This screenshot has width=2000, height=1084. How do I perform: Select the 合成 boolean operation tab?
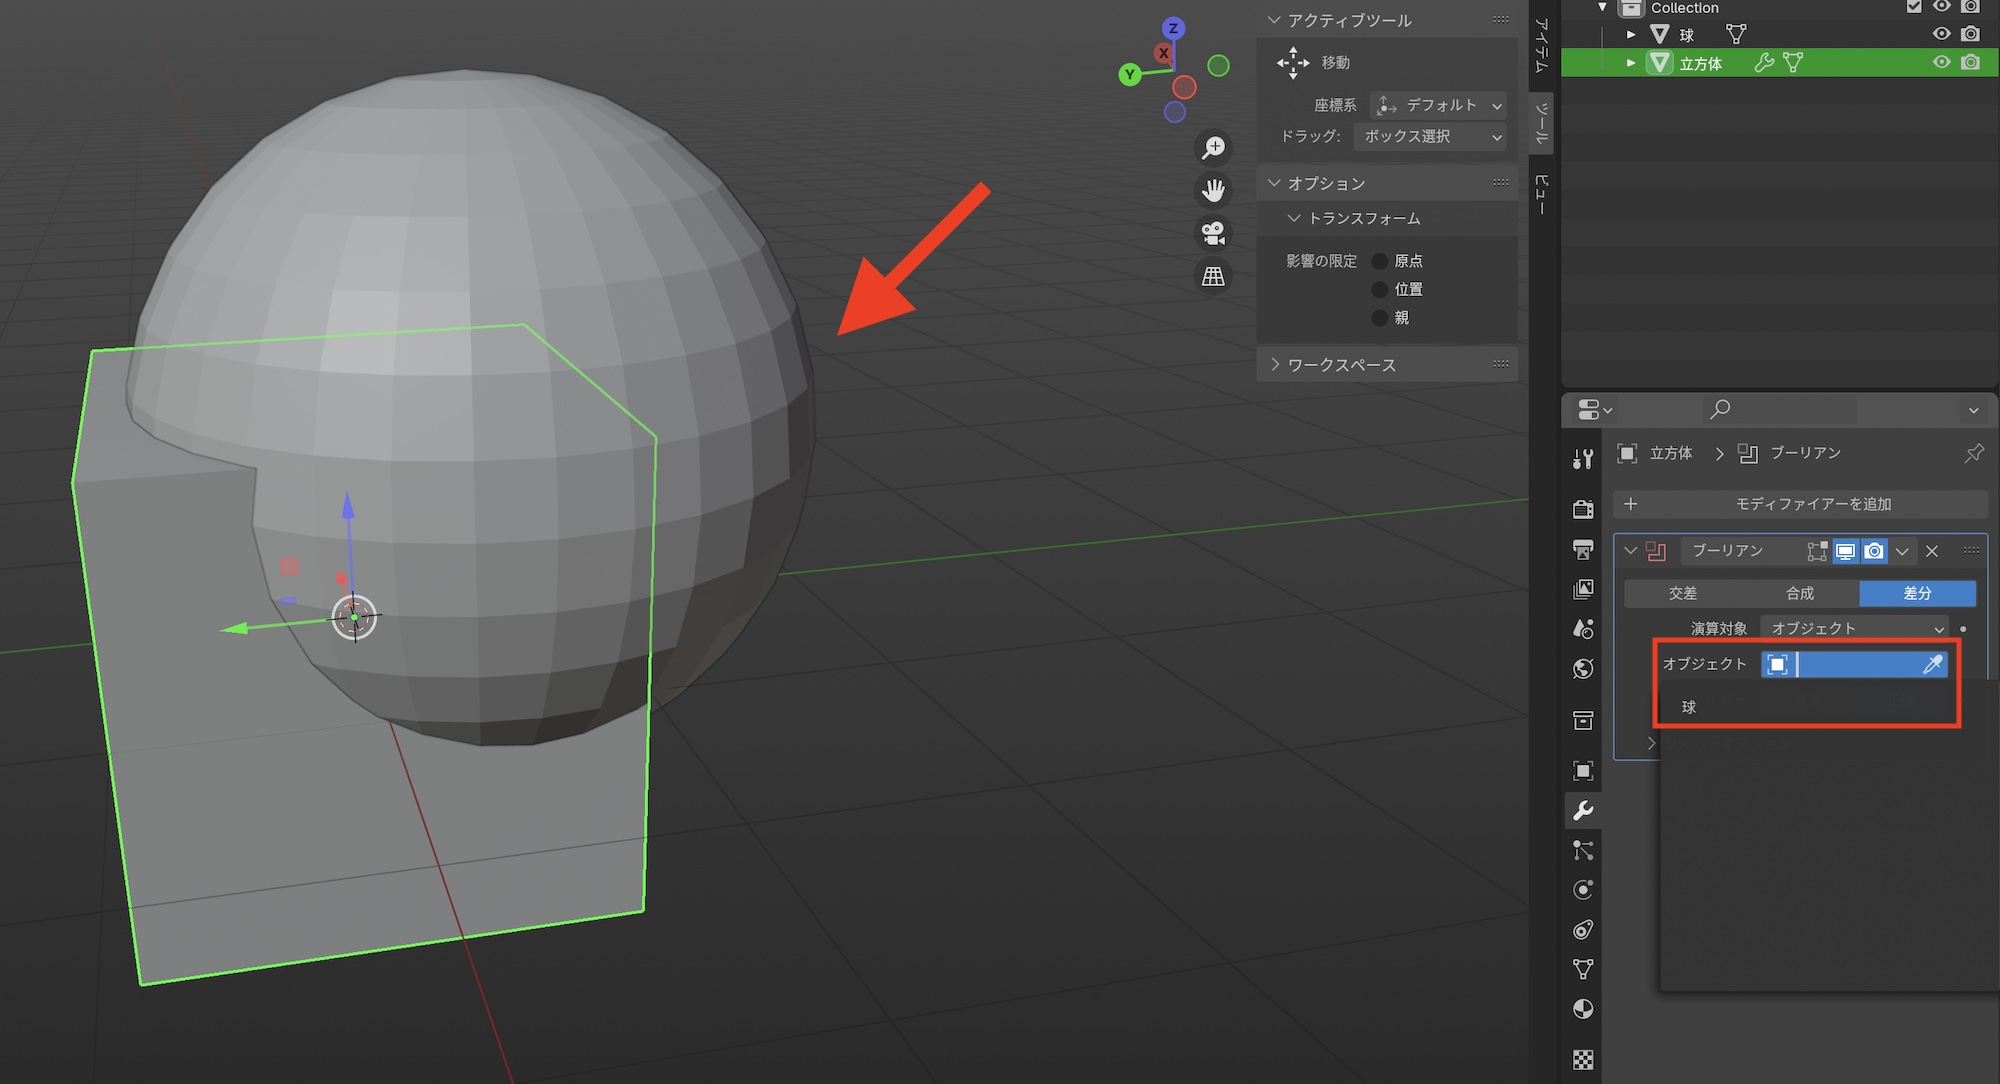1799,593
